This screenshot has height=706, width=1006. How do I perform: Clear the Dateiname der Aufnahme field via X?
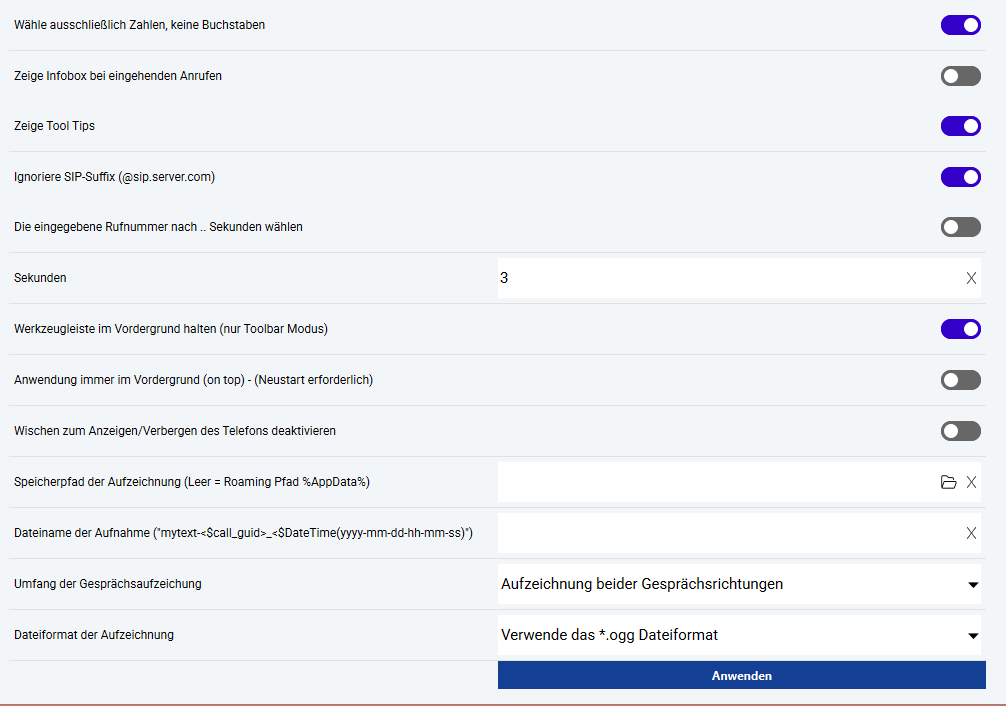coord(971,533)
